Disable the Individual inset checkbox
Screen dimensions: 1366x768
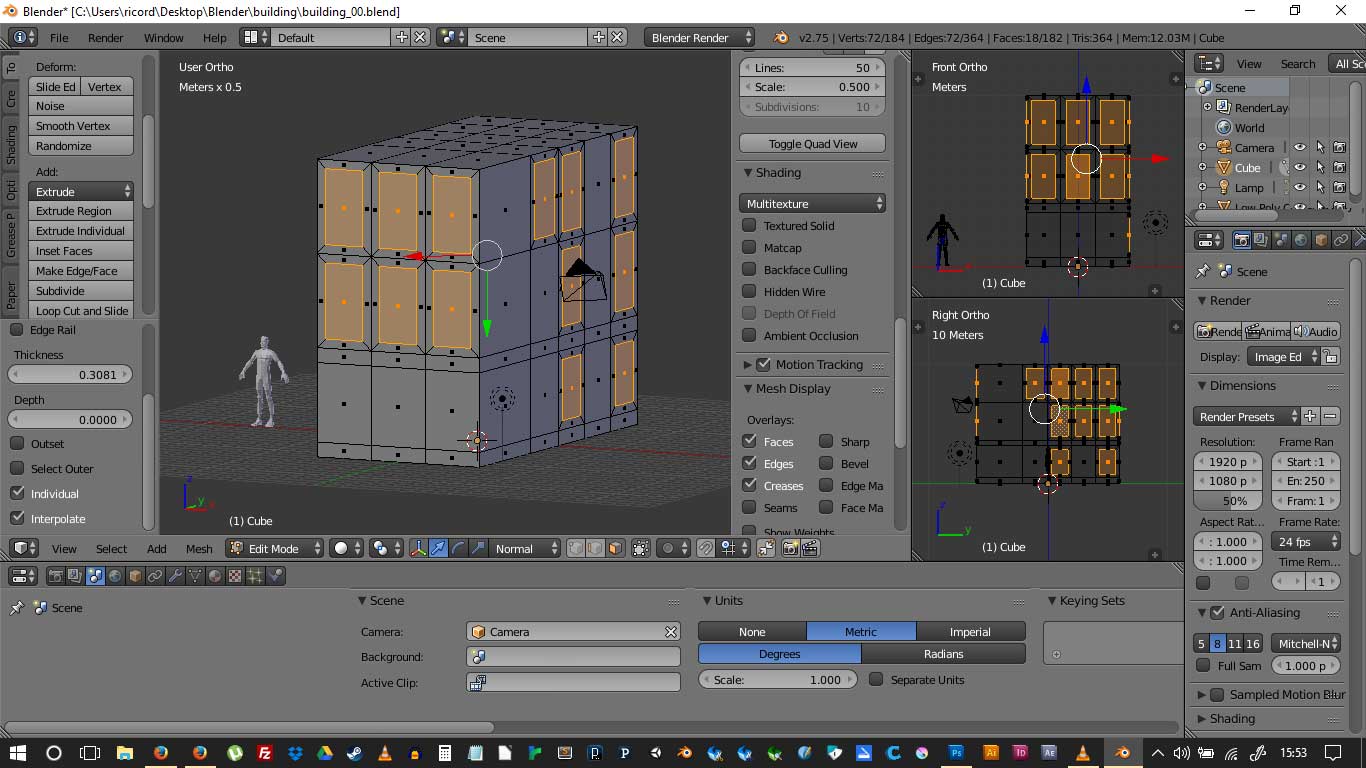17,494
